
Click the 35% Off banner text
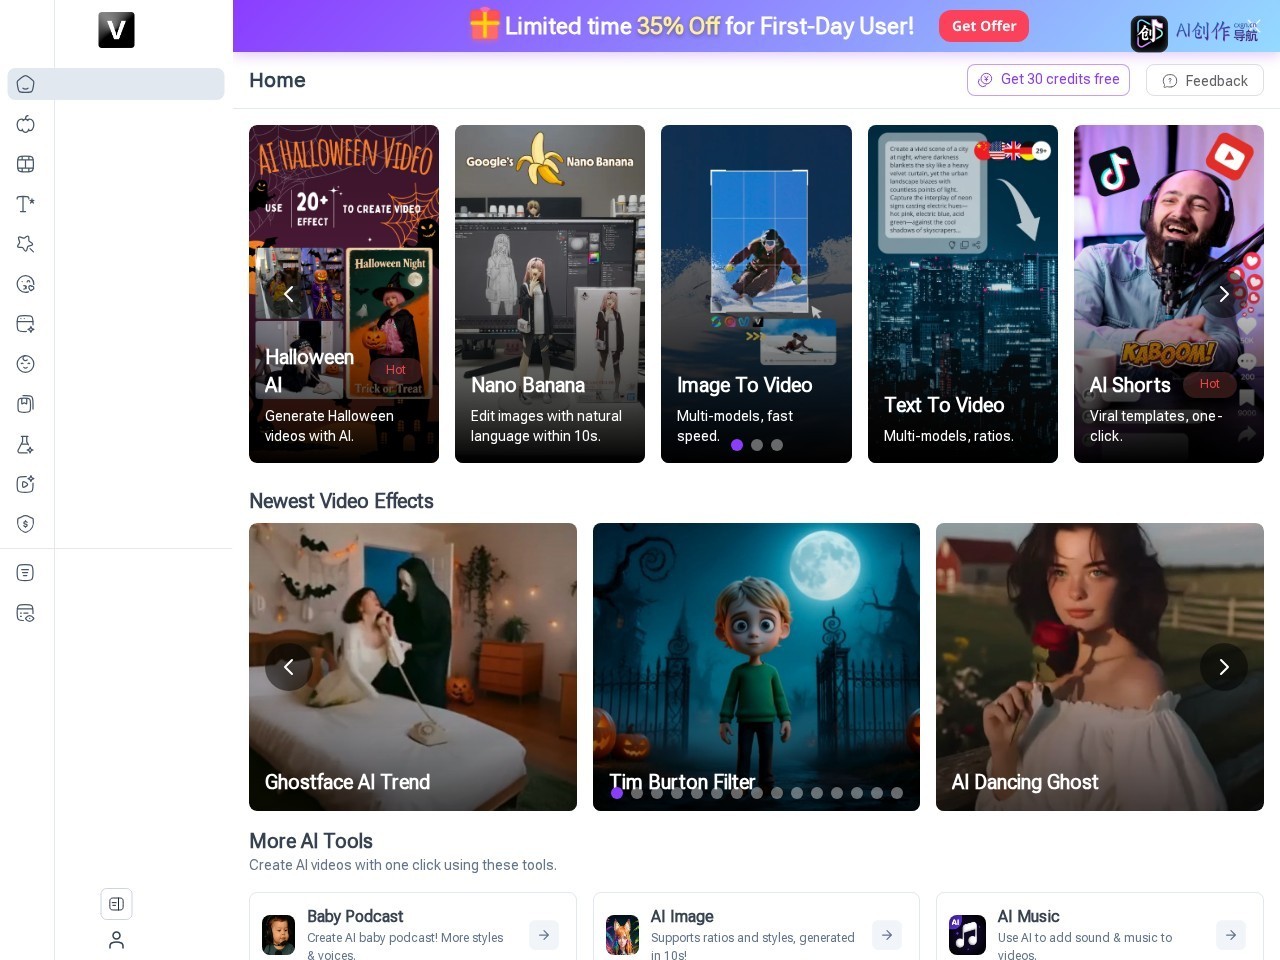[678, 26]
